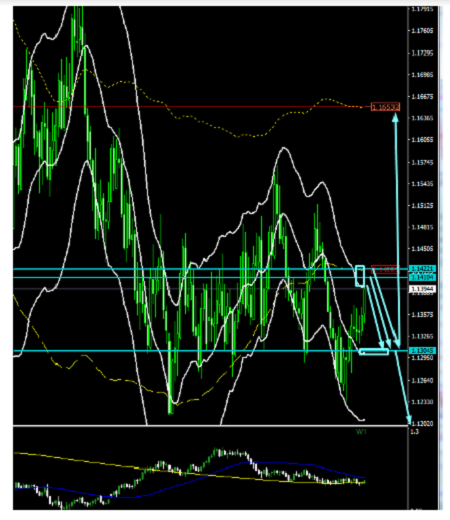Click the 1.16055 price scale label

(x=422, y=140)
